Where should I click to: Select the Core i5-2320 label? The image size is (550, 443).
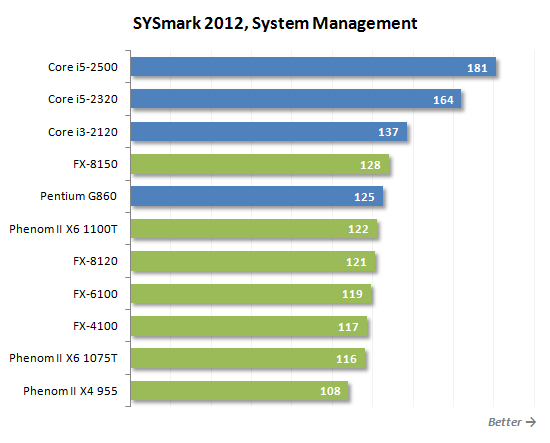[x=83, y=99]
